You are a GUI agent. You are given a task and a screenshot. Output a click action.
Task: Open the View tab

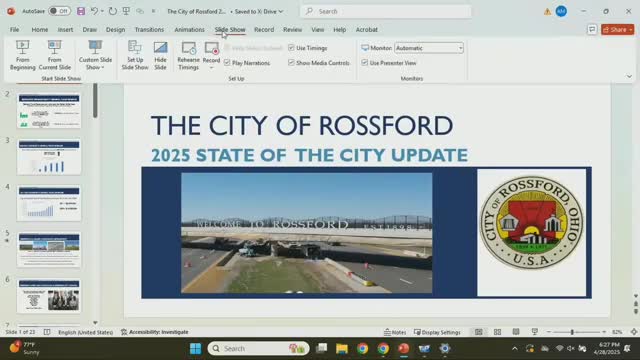(318, 29)
